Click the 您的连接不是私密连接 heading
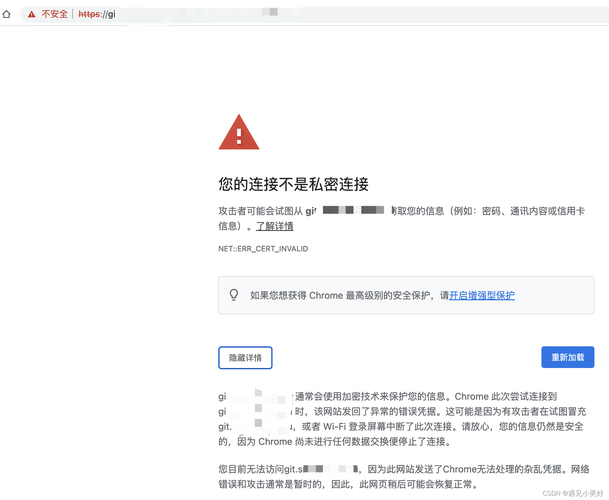 (x=293, y=184)
